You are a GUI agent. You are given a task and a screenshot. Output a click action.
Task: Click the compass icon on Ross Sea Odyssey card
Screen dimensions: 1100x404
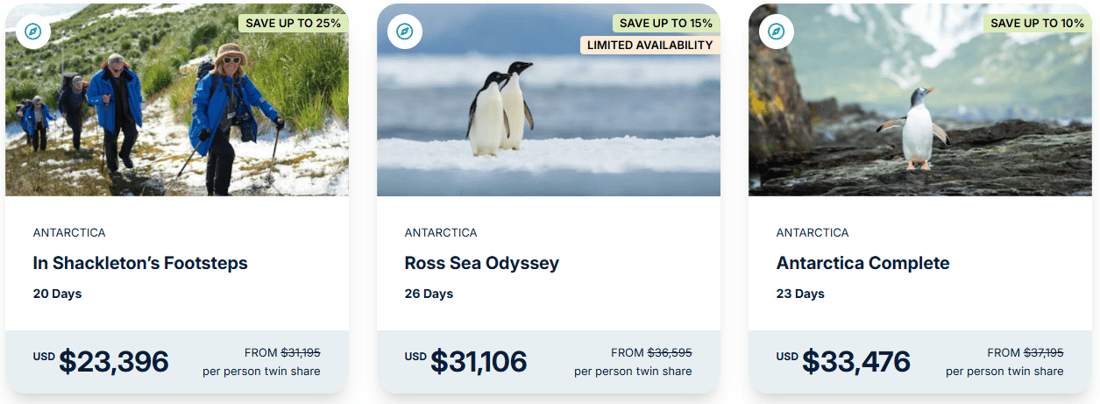point(404,32)
